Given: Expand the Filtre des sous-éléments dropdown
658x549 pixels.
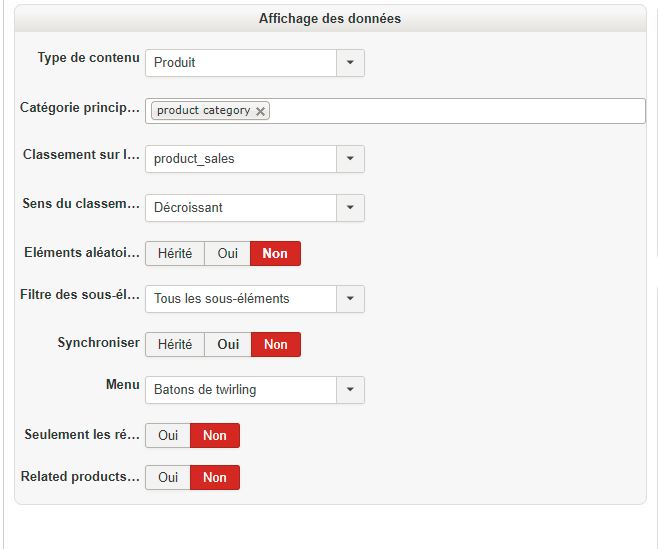Looking at the screenshot, I should click(x=350, y=298).
